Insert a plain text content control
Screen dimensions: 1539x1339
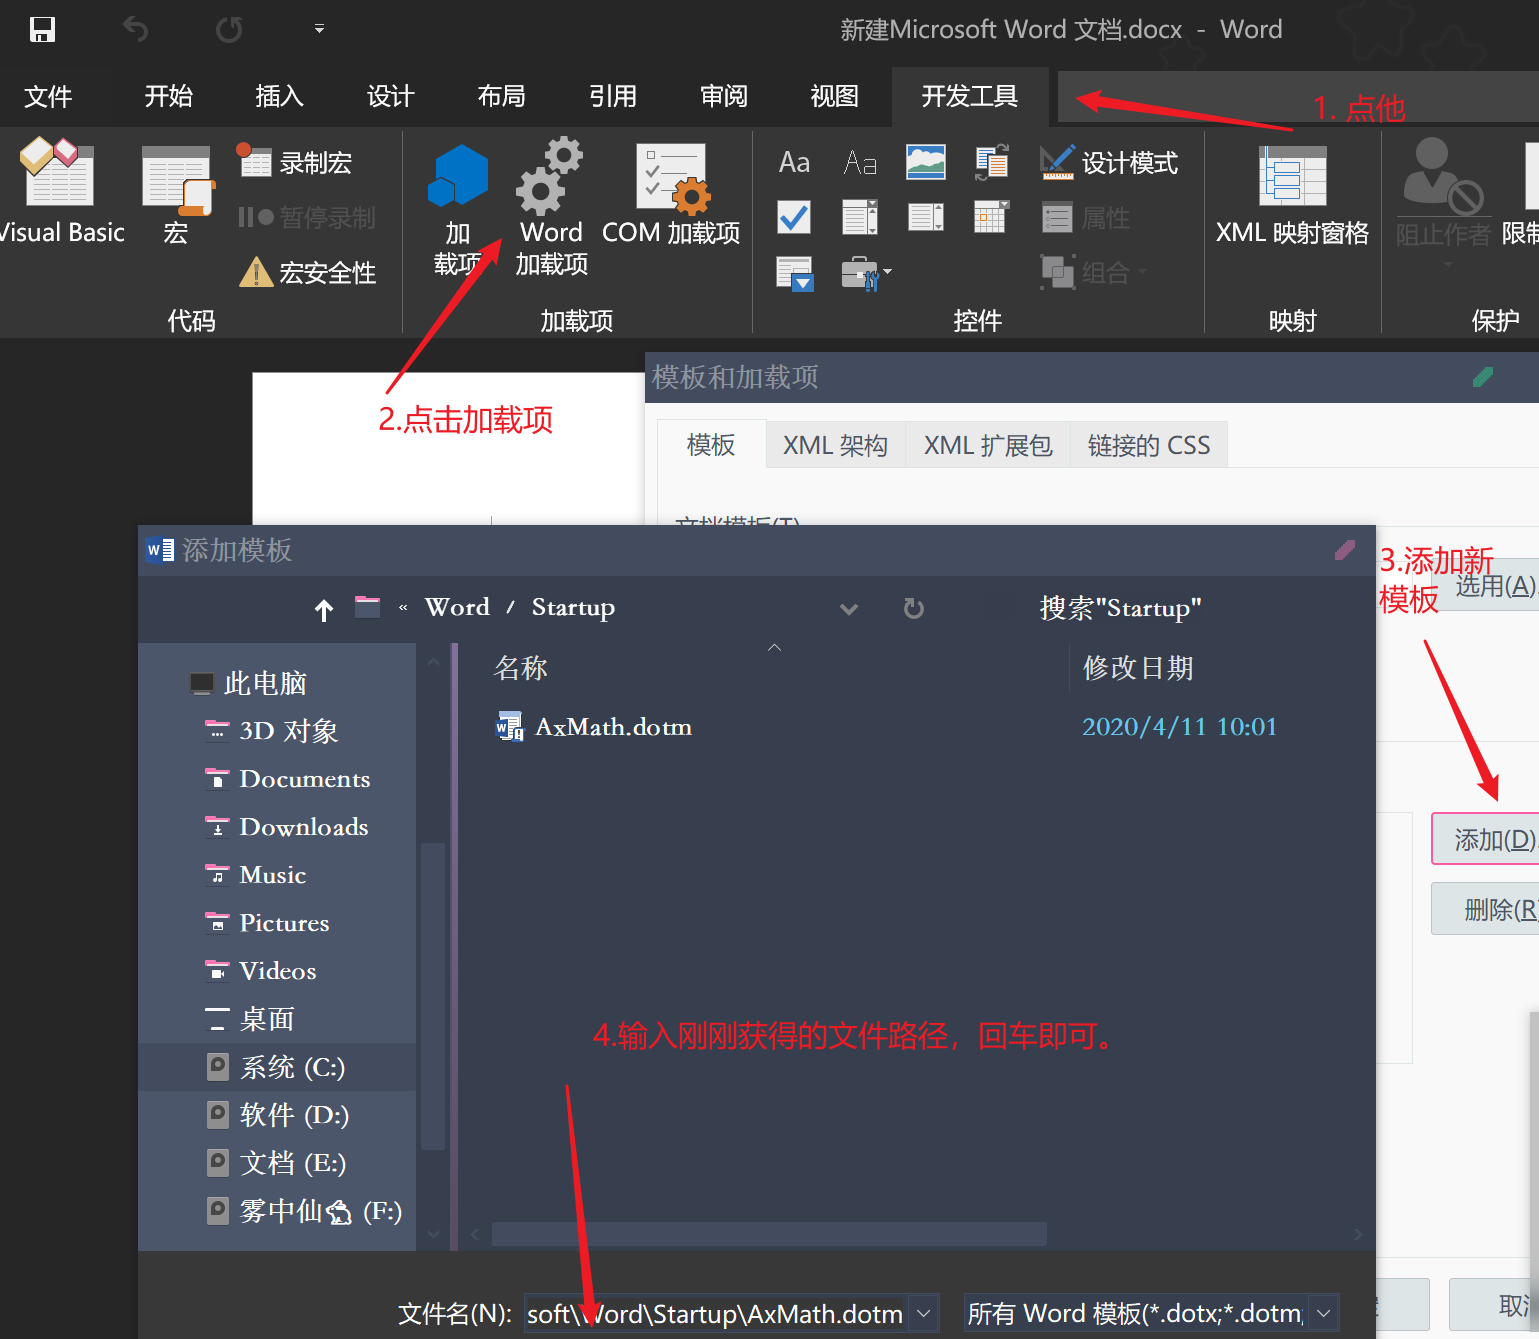click(860, 162)
